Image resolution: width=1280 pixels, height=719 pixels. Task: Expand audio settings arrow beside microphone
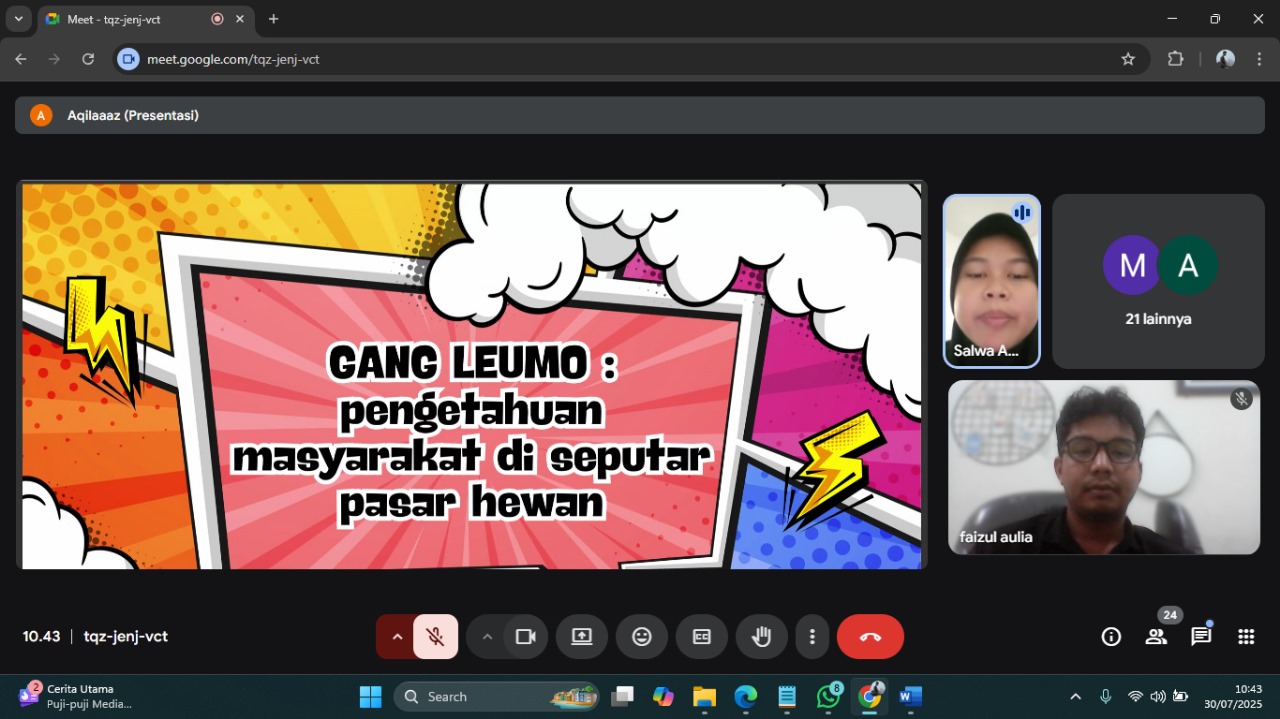point(397,637)
